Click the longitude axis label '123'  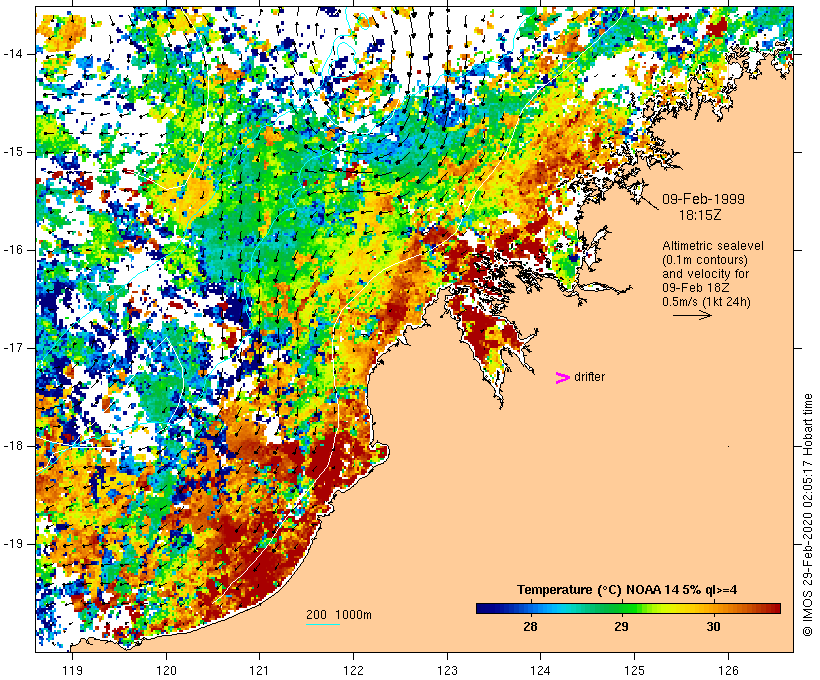click(x=447, y=670)
